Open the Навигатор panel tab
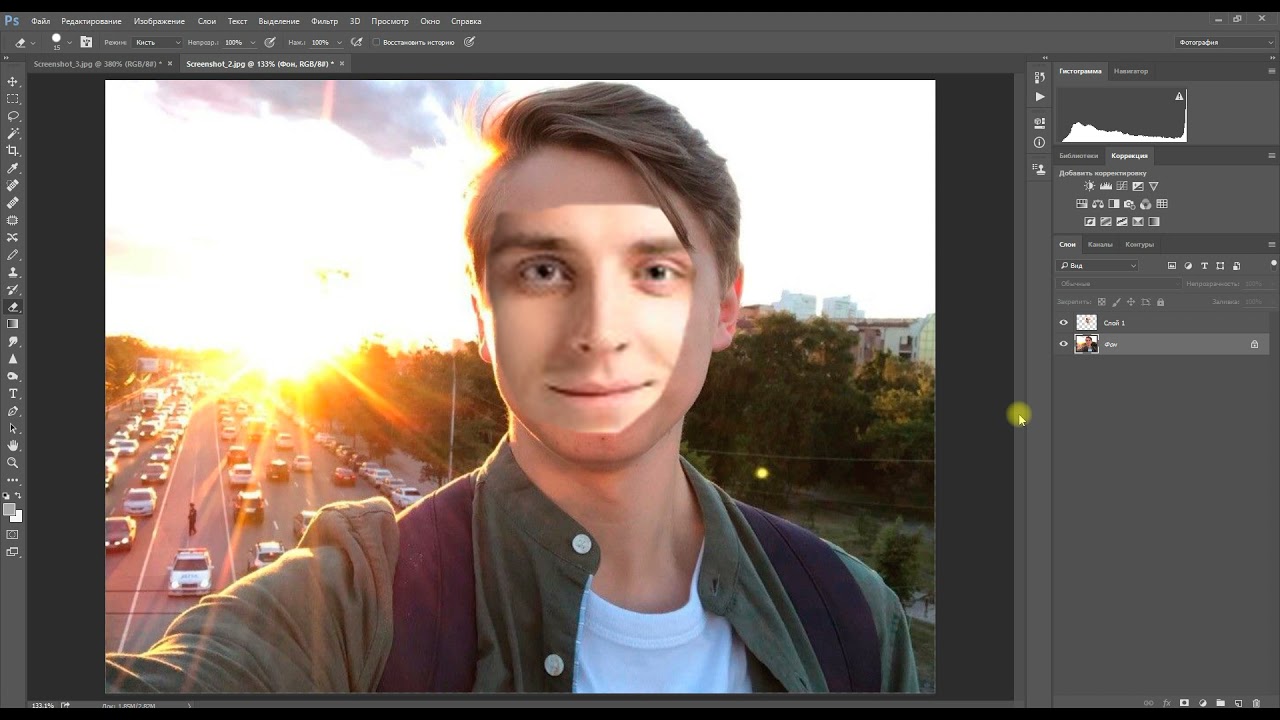Viewport: 1280px width, 720px height. pyautogui.click(x=1131, y=71)
